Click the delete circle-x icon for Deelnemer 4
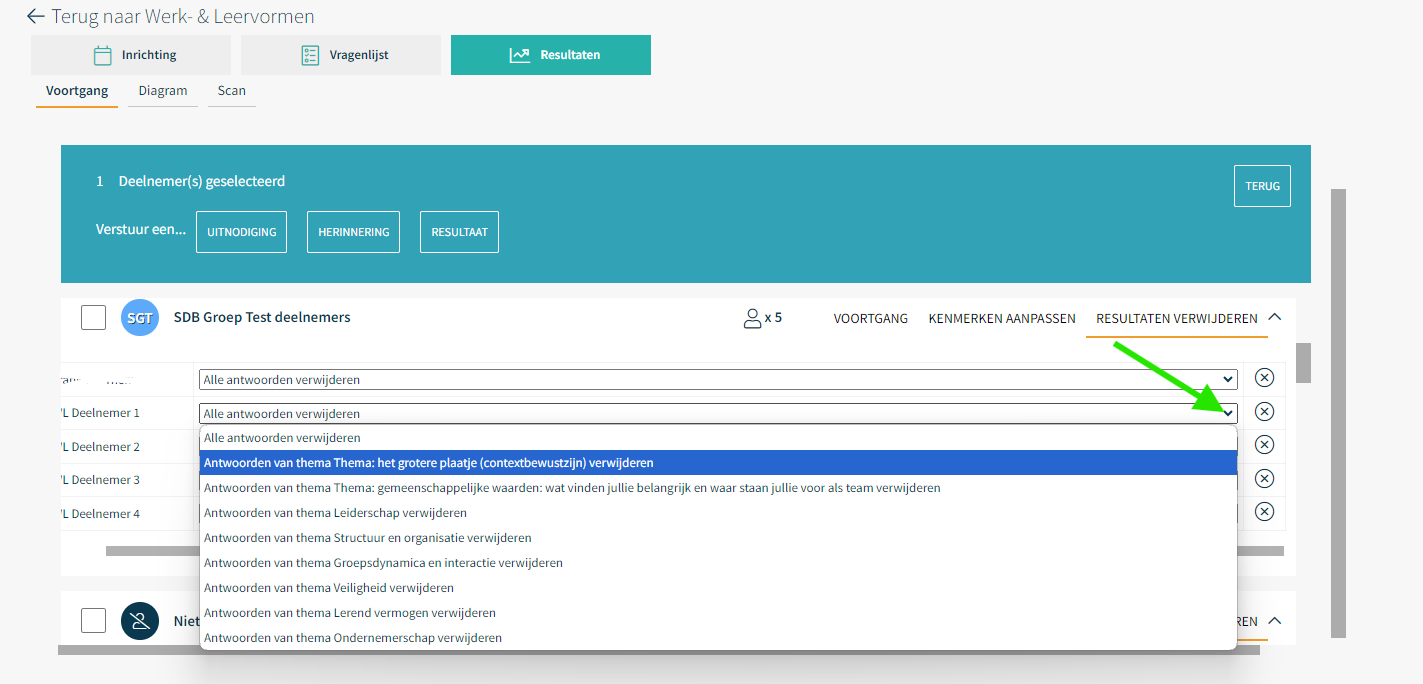The image size is (1423, 684). point(1264,512)
